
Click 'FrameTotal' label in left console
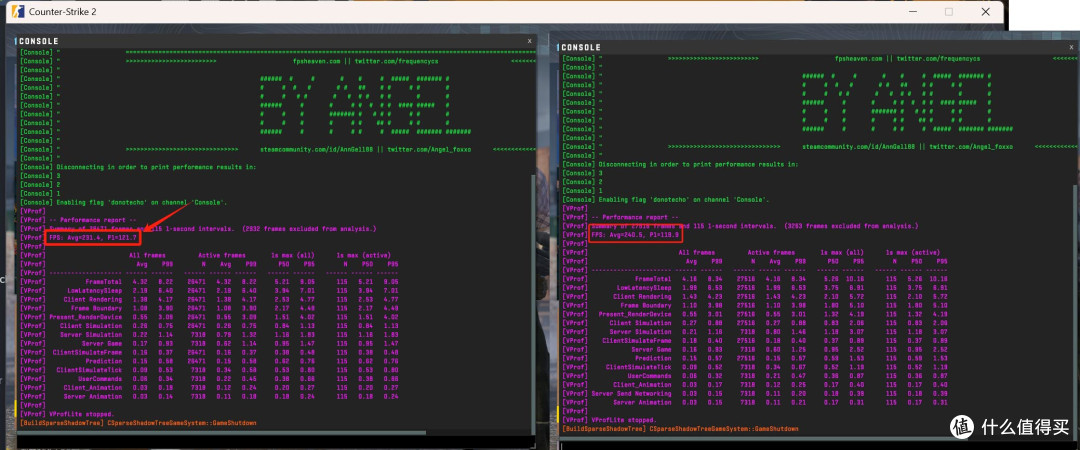(x=105, y=281)
